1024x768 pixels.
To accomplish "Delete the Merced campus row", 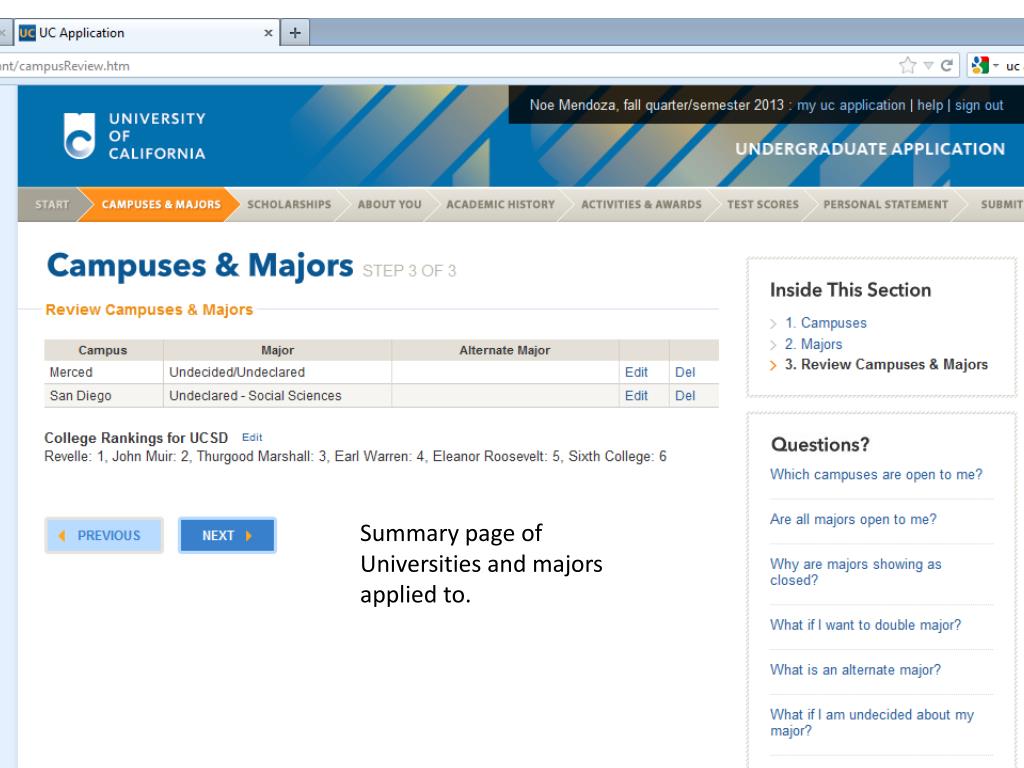I will (684, 372).
